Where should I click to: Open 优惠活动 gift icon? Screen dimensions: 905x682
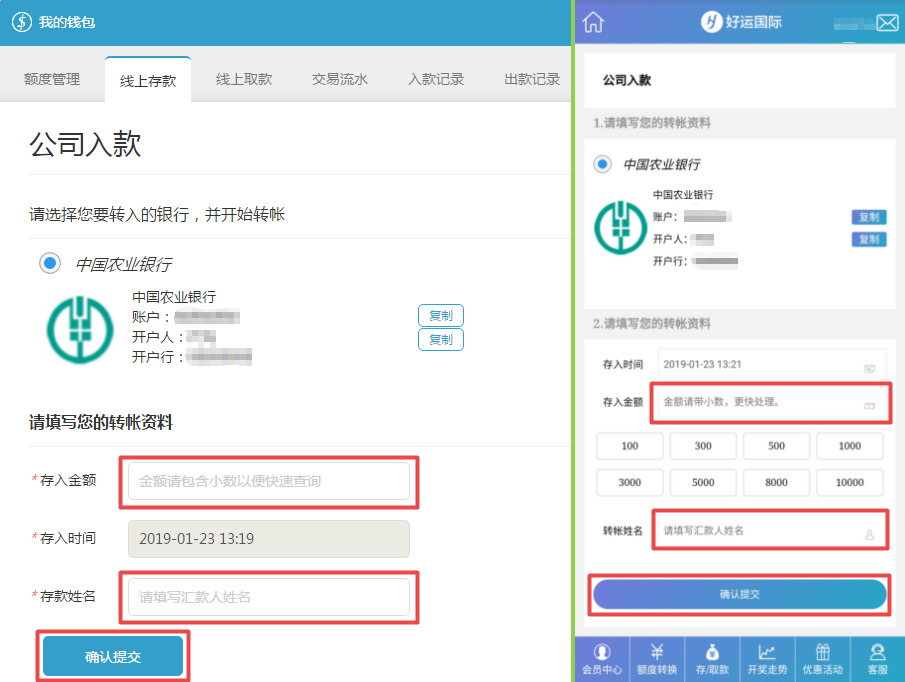(822, 659)
